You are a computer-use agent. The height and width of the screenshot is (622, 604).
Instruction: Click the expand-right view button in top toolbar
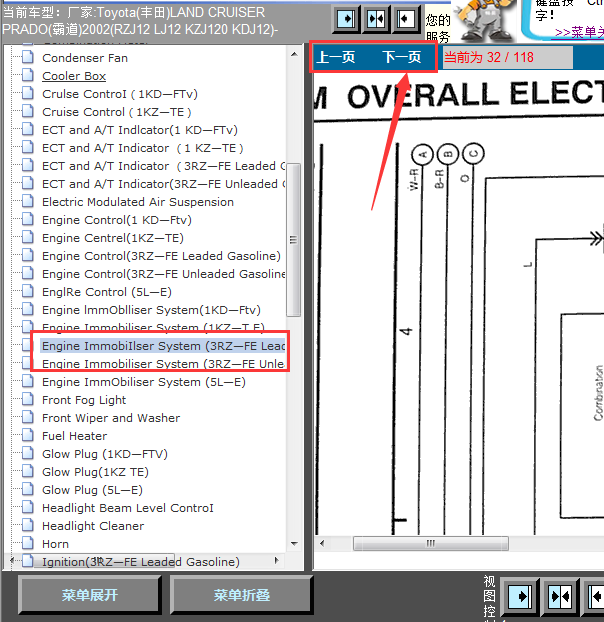[347, 19]
